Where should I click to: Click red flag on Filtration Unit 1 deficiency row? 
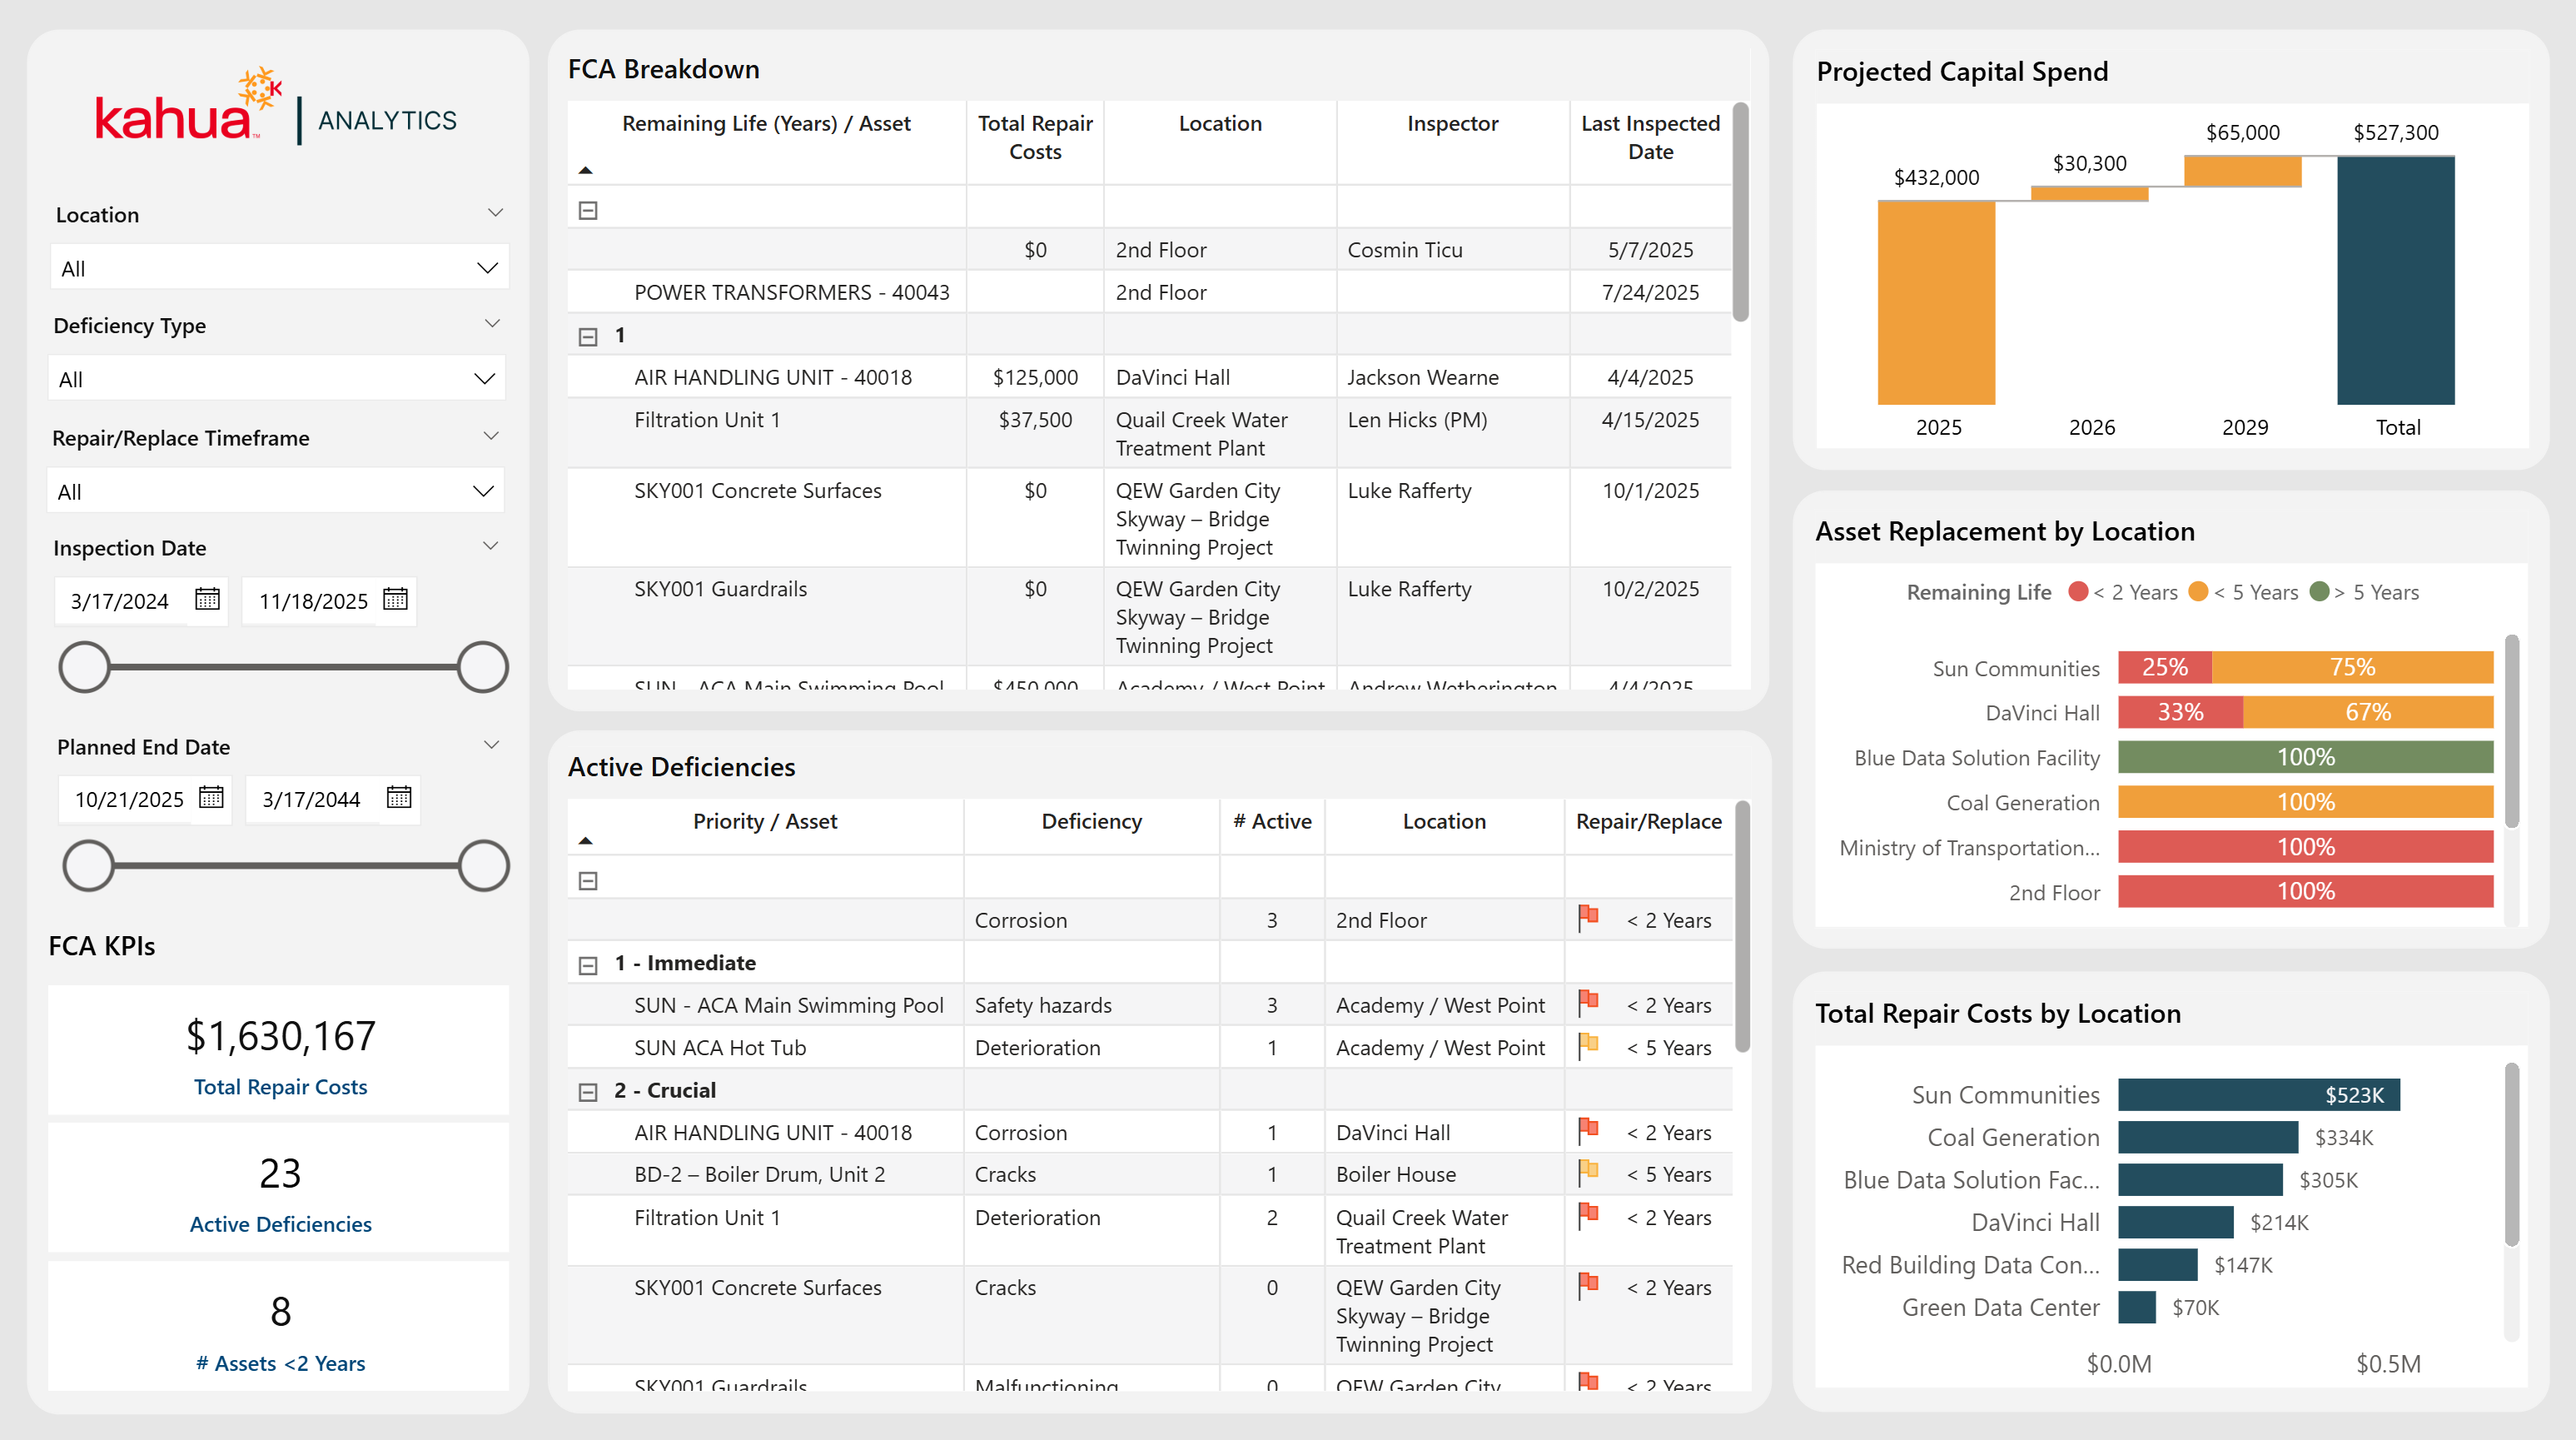click(1588, 1216)
